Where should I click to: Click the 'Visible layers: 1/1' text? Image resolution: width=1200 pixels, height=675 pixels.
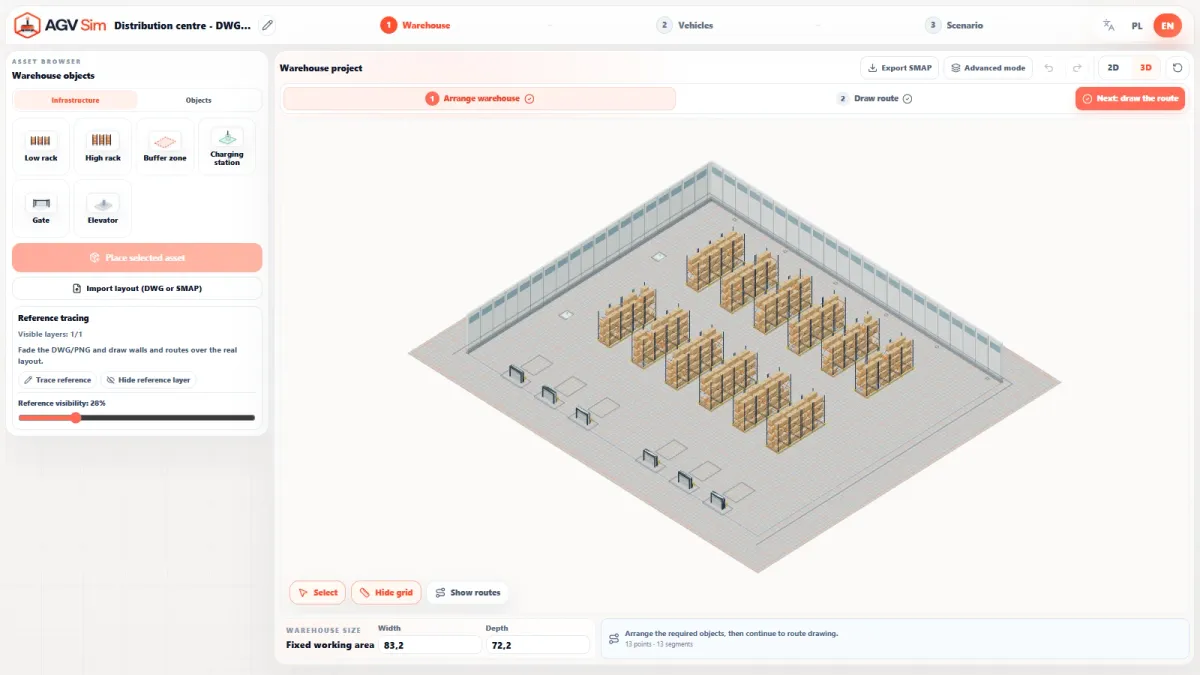50,334
